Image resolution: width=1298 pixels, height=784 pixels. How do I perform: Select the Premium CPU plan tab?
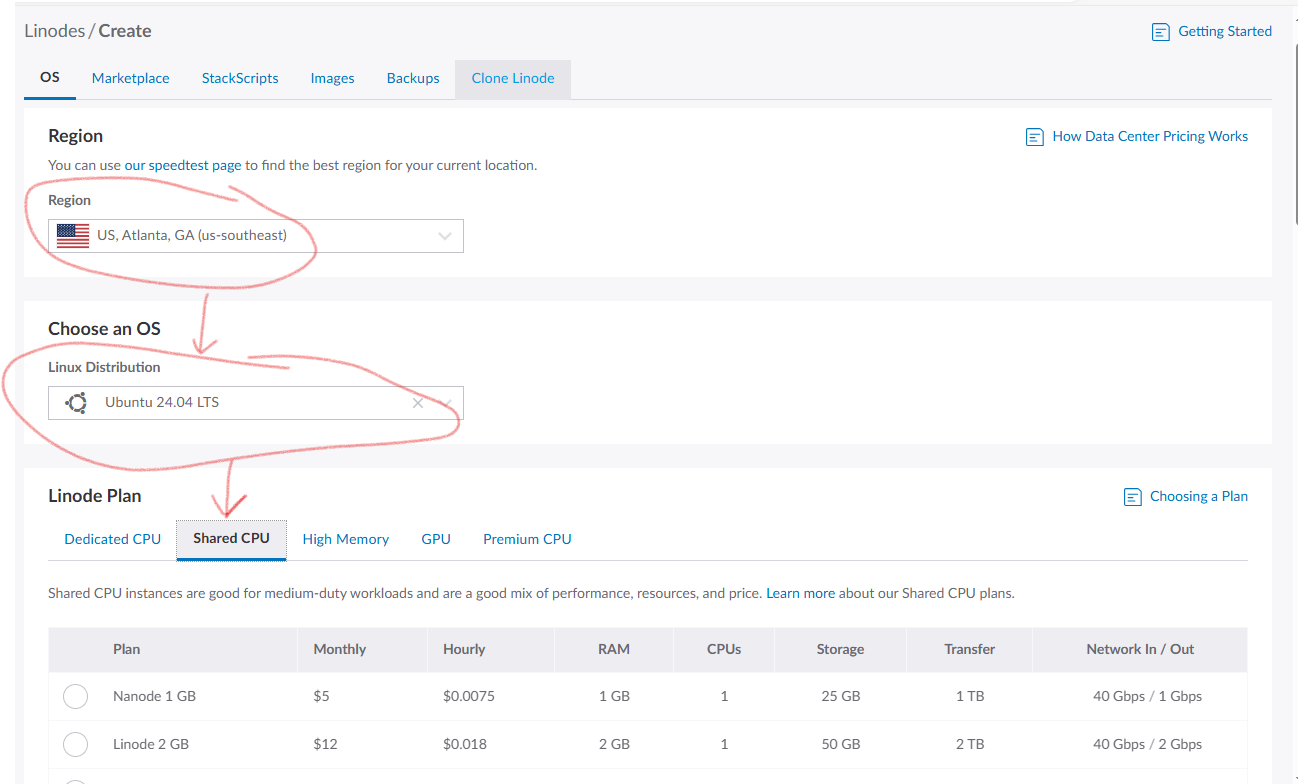coord(527,539)
